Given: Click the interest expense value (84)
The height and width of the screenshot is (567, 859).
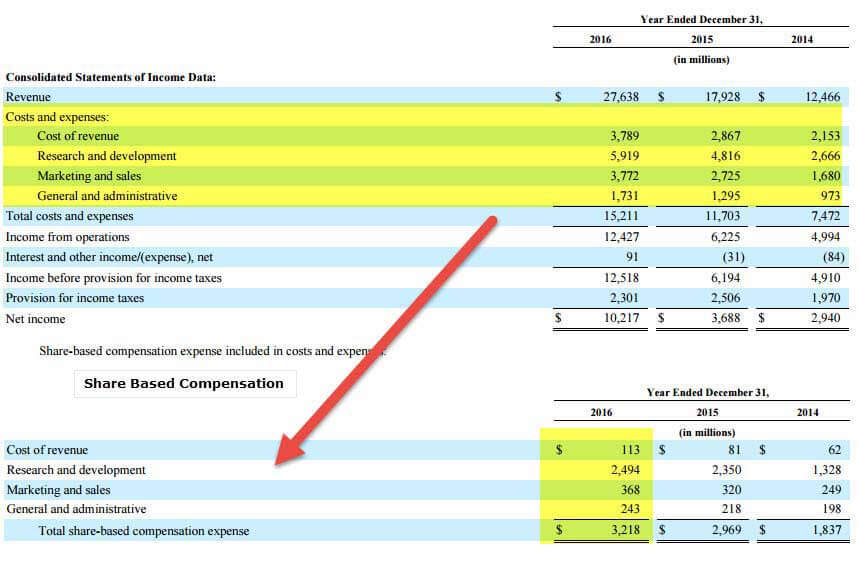Looking at the screenshot, I should pyautogui.click(x=834, y=257).
